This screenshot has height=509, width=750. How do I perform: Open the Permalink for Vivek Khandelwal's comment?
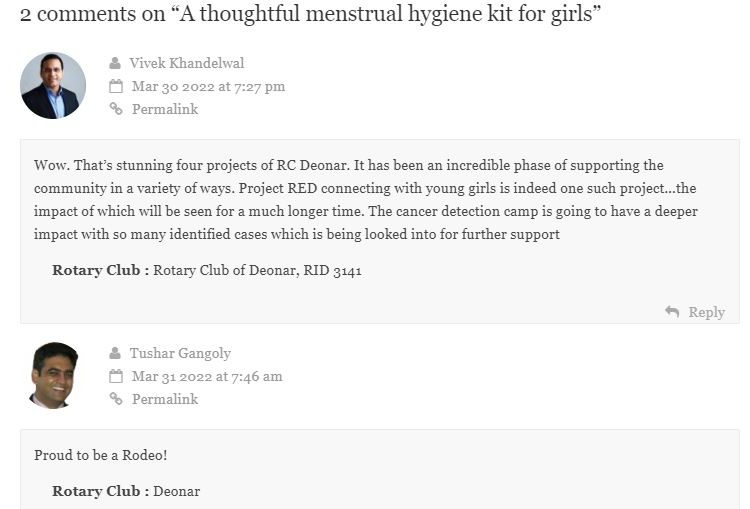[165, 110]
